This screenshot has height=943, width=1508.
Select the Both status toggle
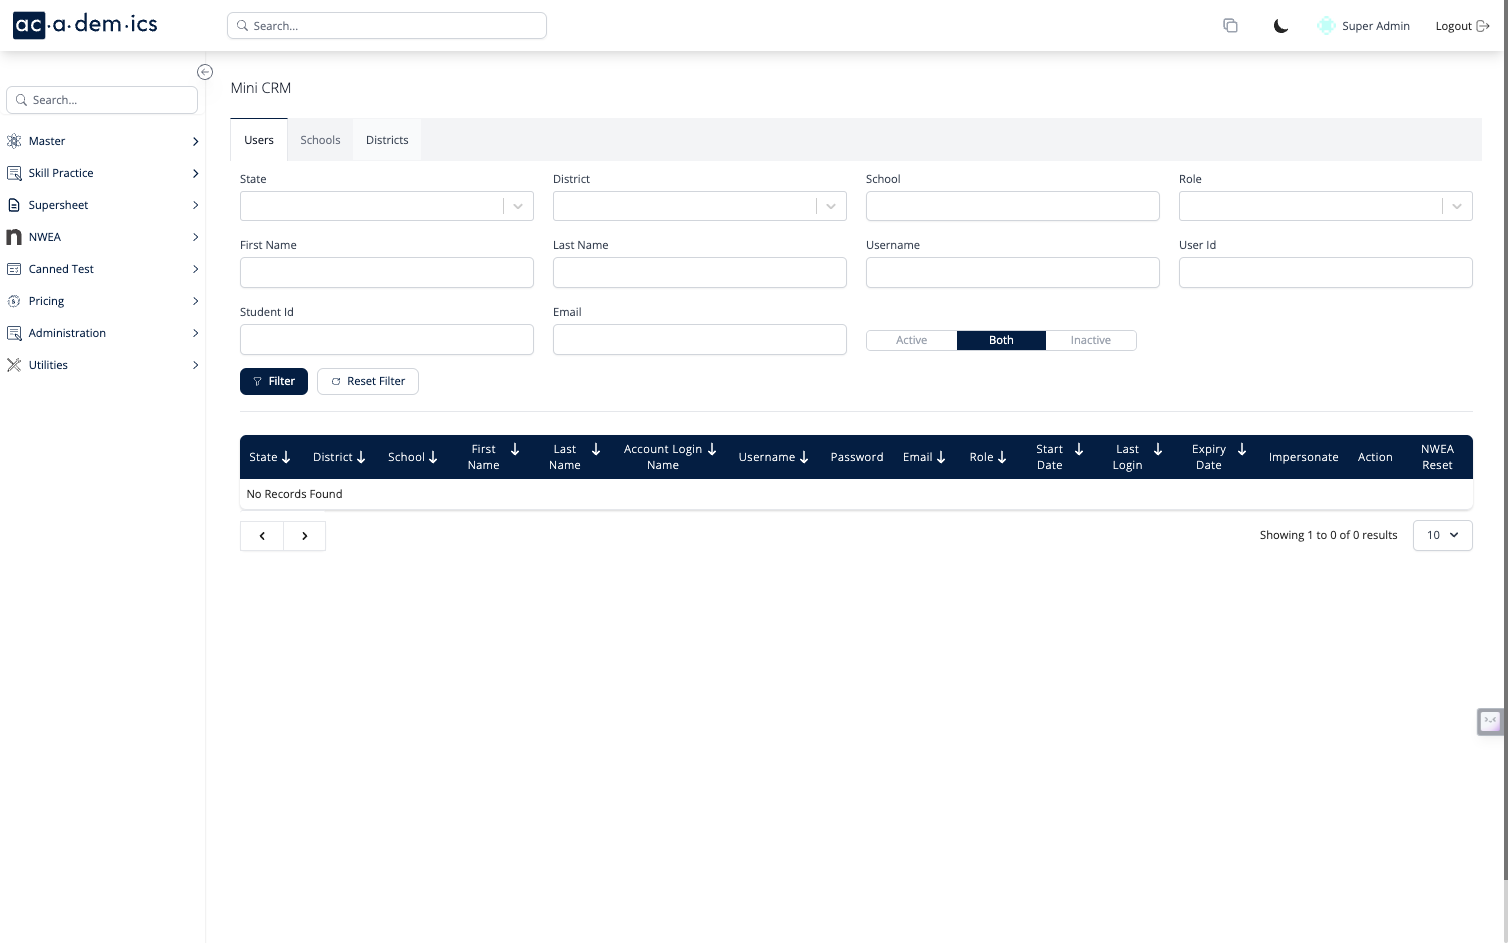pyautogui.click(x=1001, y=340)
